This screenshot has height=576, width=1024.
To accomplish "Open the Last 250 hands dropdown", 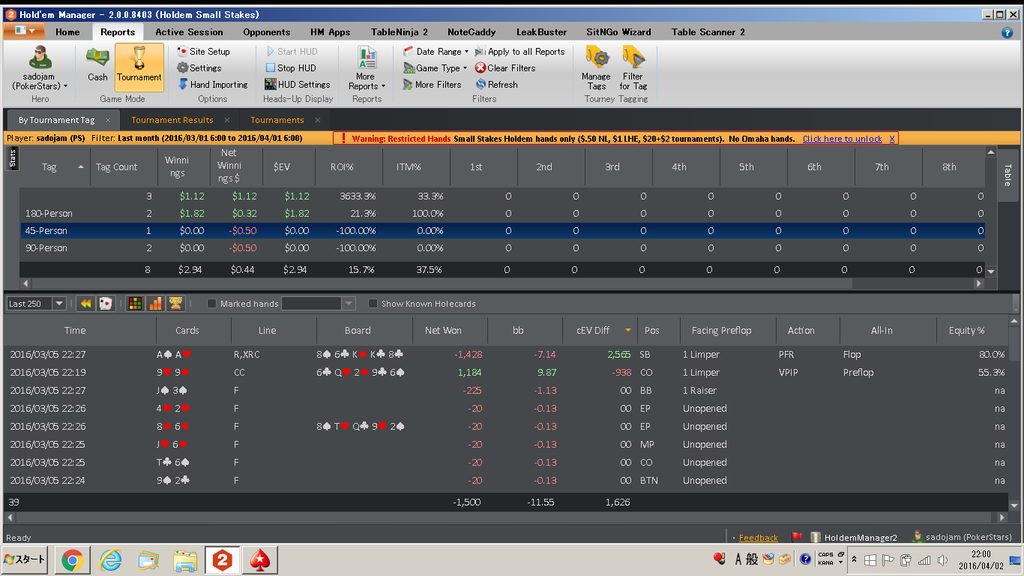I will pyautogui.click(x=59, y=304).
